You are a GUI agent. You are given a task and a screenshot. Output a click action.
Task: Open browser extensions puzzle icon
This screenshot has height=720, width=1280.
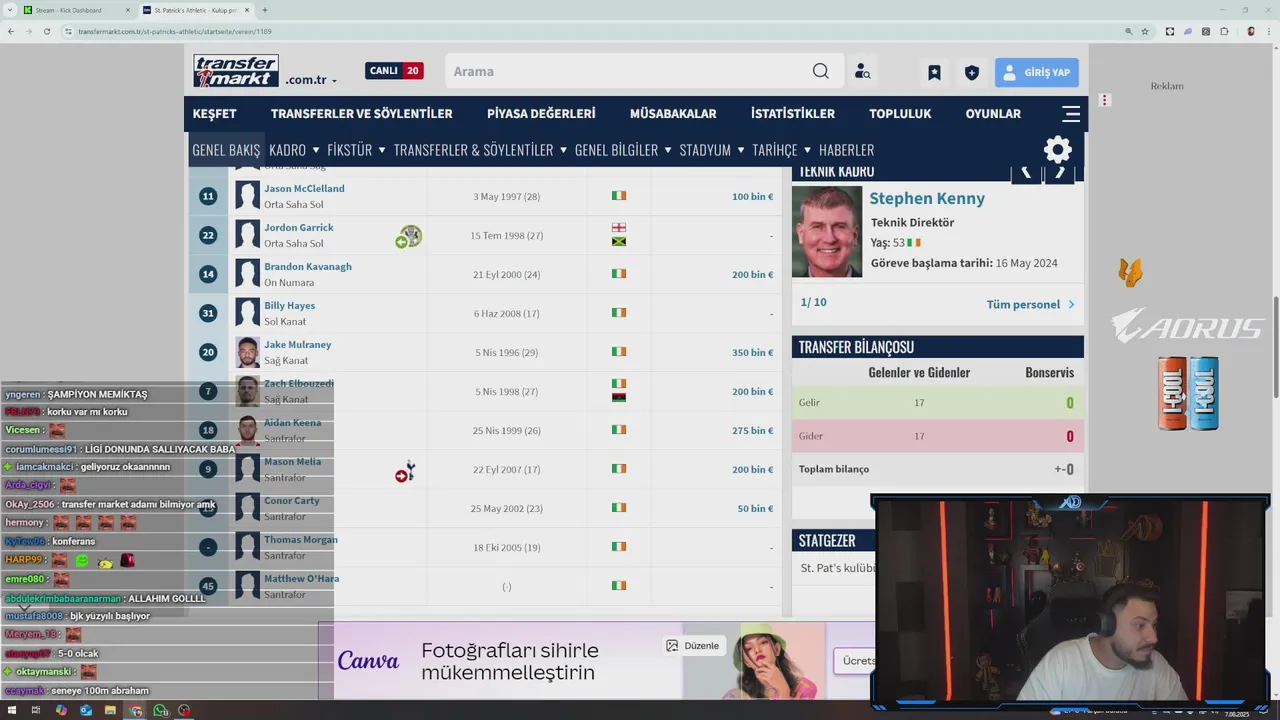tap(1224, 31)
